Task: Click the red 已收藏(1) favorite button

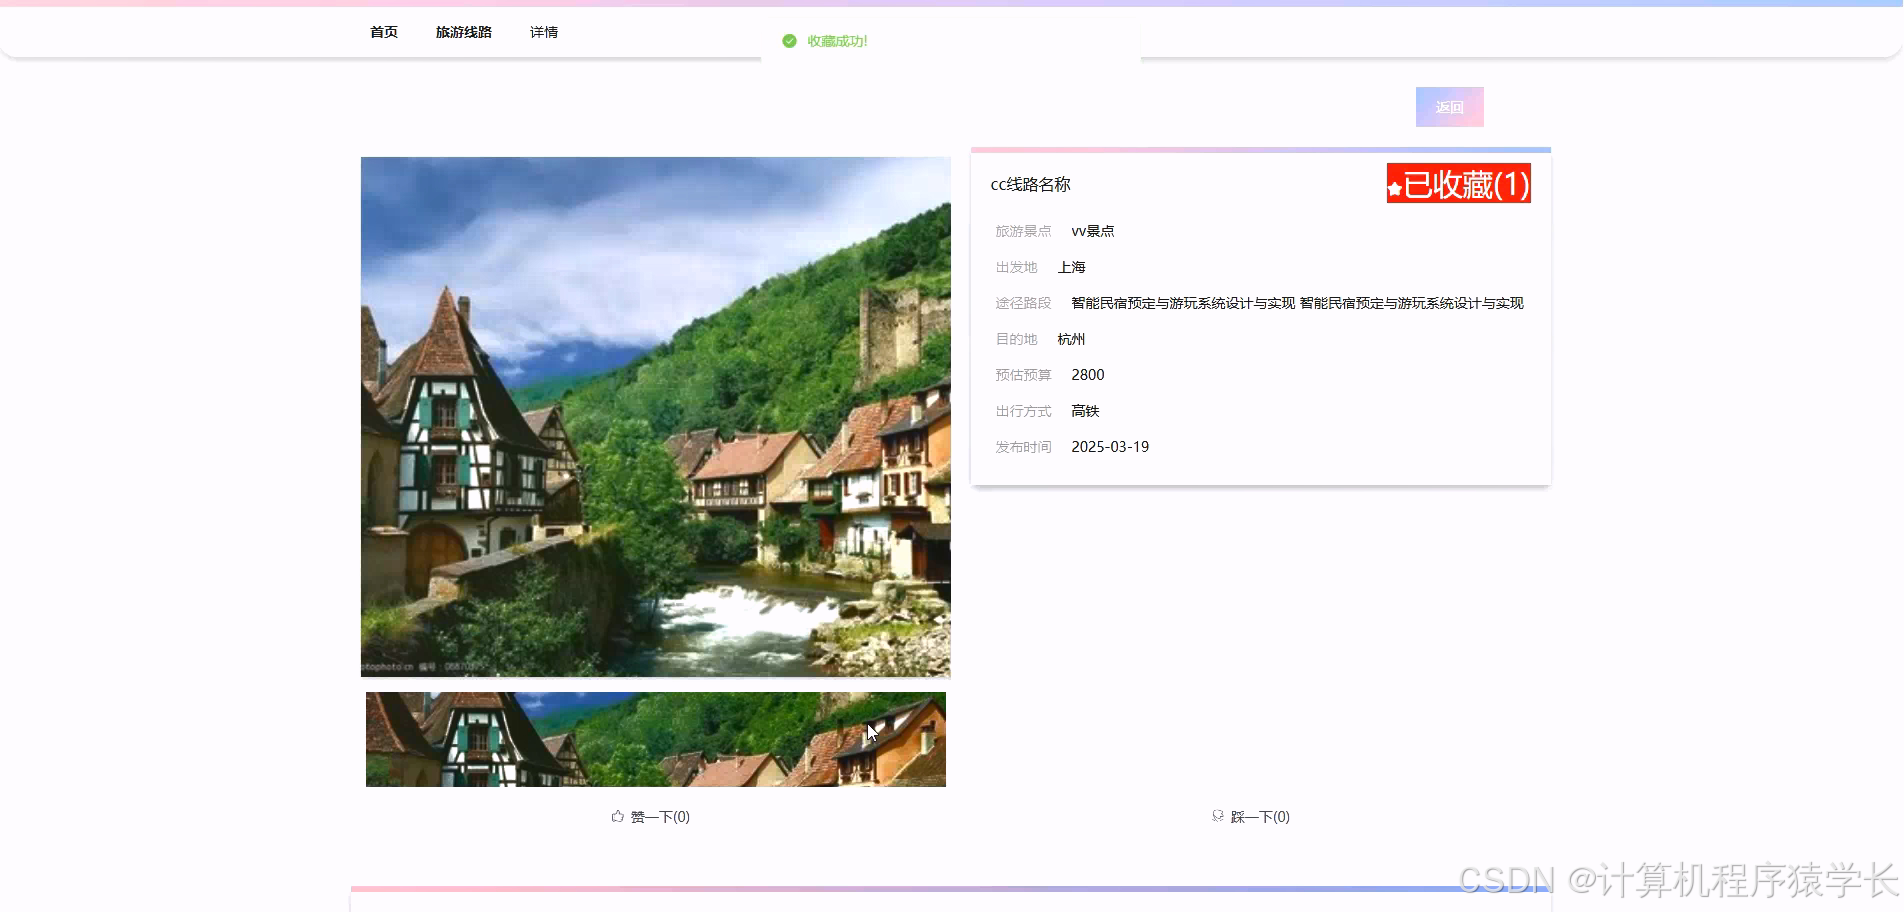Action: [x=1457, y=185]
